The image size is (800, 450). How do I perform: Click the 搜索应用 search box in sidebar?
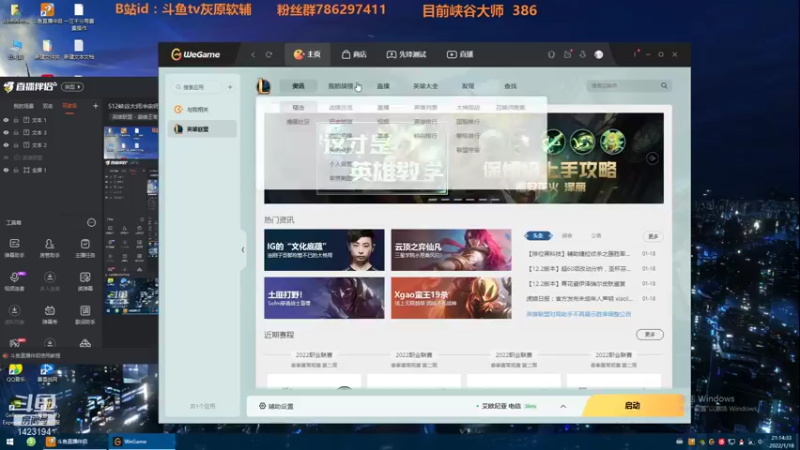coord(198,87)
